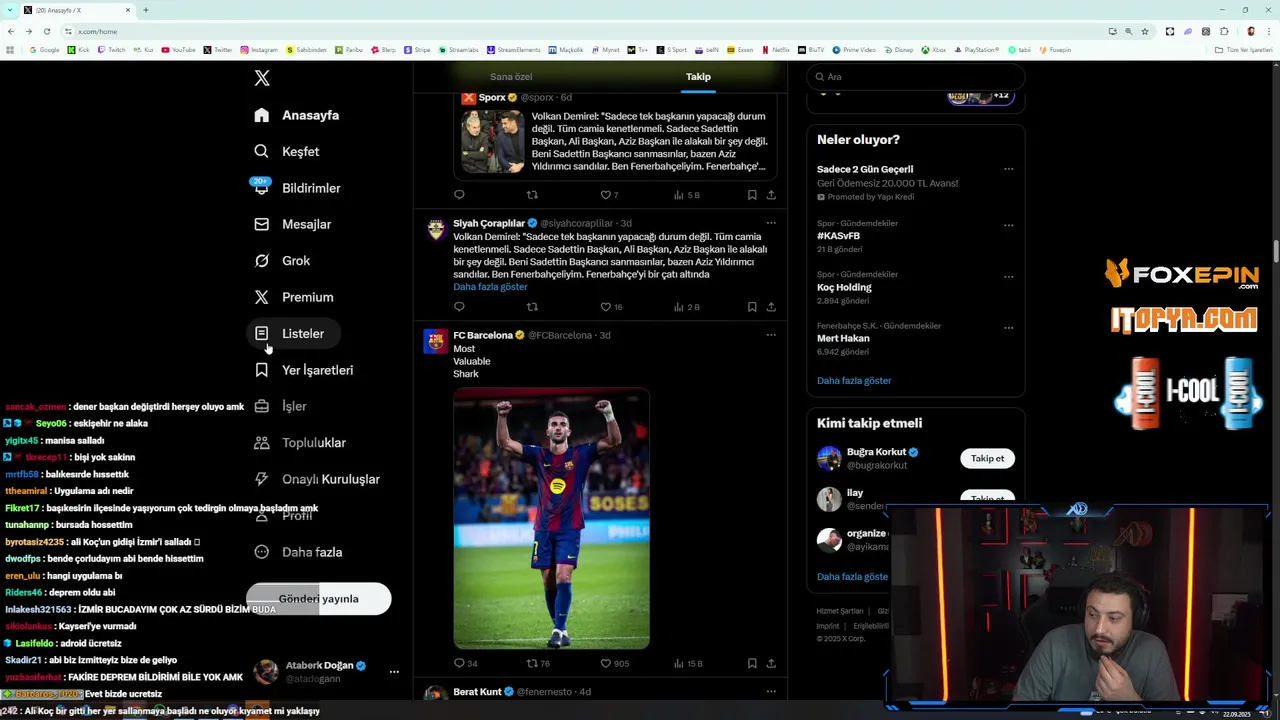The width and height of the screenshot is (1280, 720).
Task: Open a new browser tab
Action: point(146,10)
